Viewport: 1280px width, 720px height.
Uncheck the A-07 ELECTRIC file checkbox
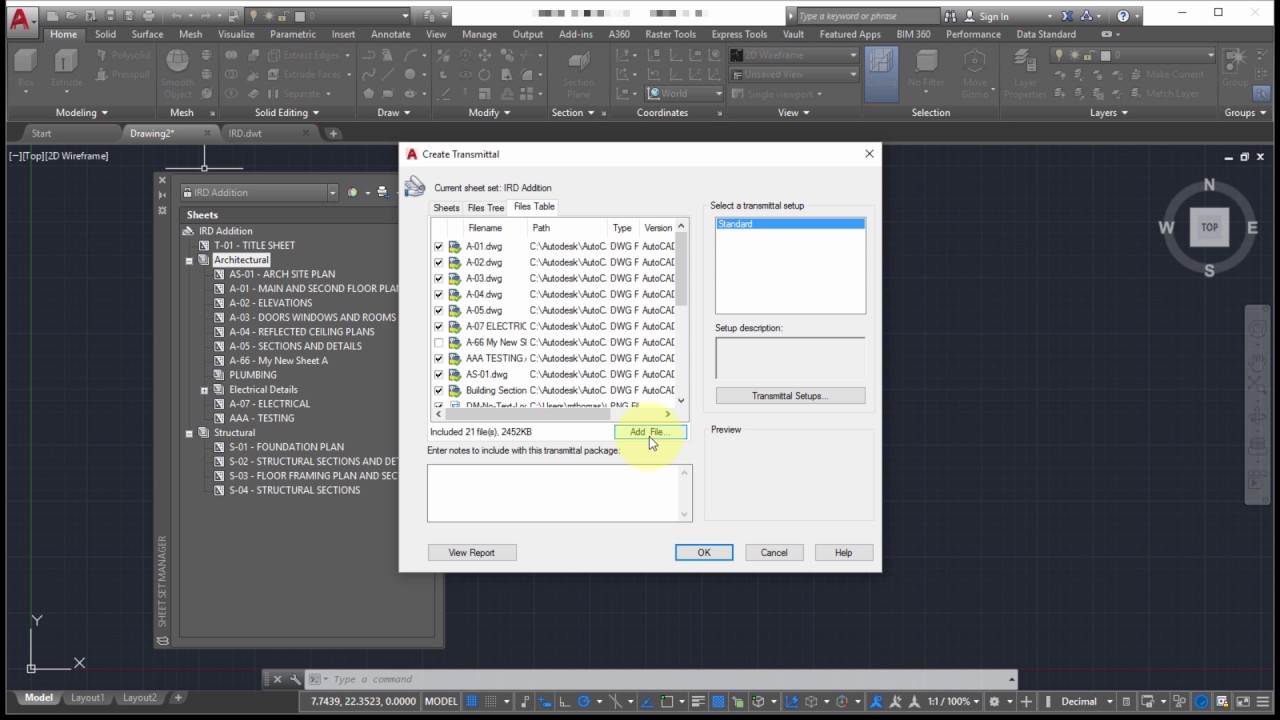click(438, 326)
